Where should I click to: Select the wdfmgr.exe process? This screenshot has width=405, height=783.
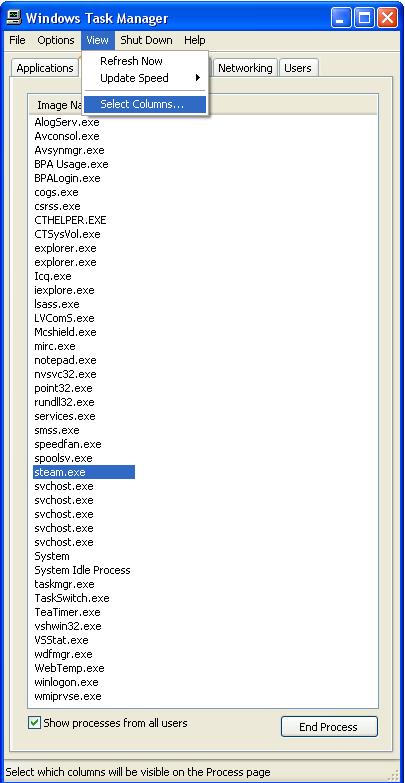pos(63,654)
